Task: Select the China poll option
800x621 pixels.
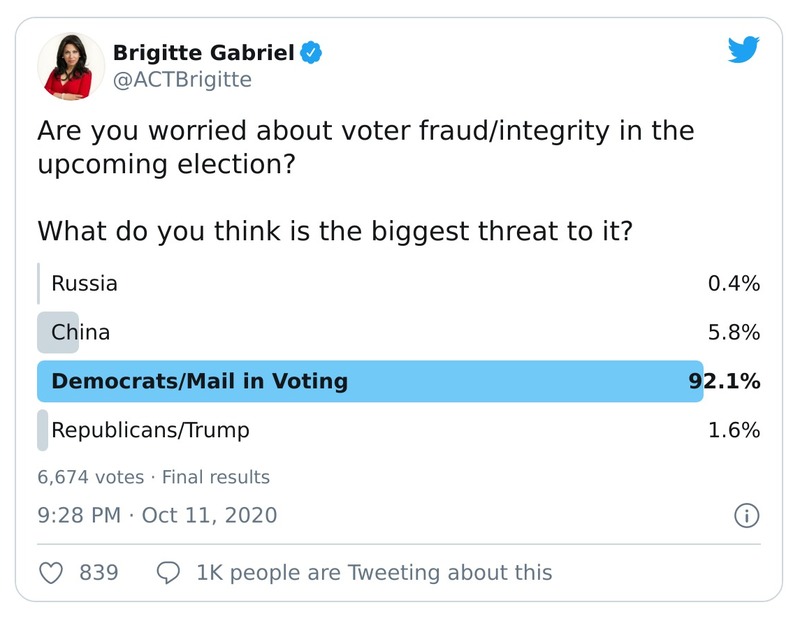Action: point(80,332)
